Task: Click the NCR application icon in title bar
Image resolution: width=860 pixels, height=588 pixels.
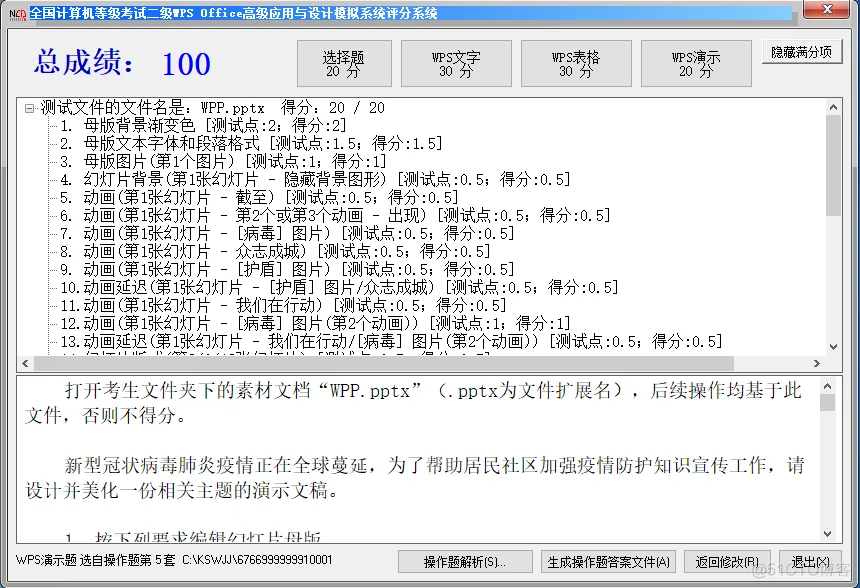Action: (x=18, y=14)
